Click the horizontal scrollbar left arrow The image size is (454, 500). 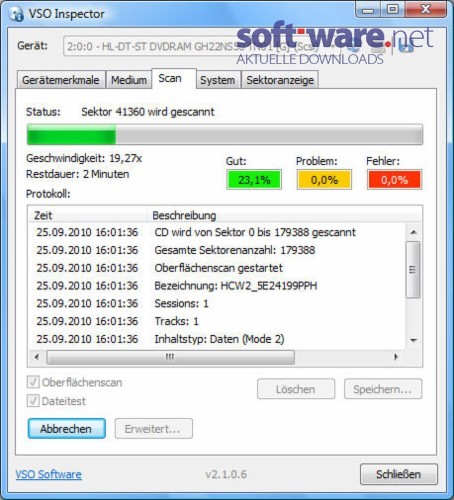pos(37,357)
